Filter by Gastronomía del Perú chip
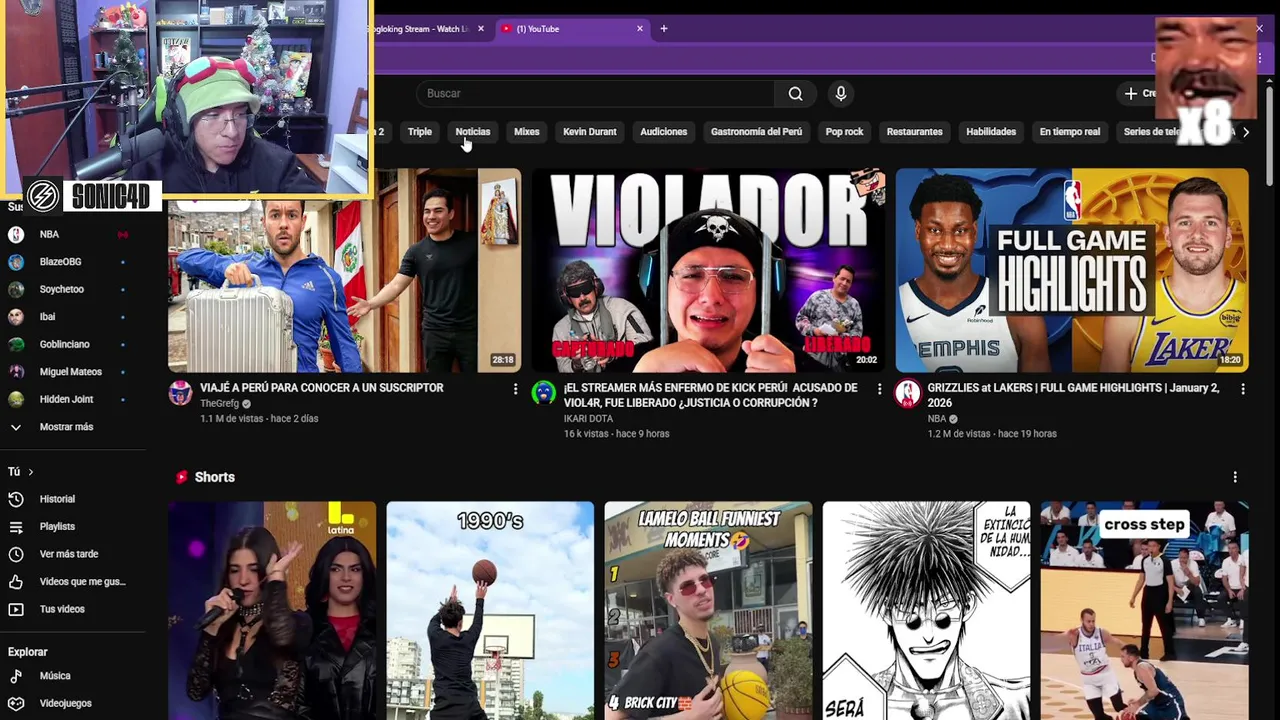The height and width of the screenshot is (720, 1280). [756, 132]
